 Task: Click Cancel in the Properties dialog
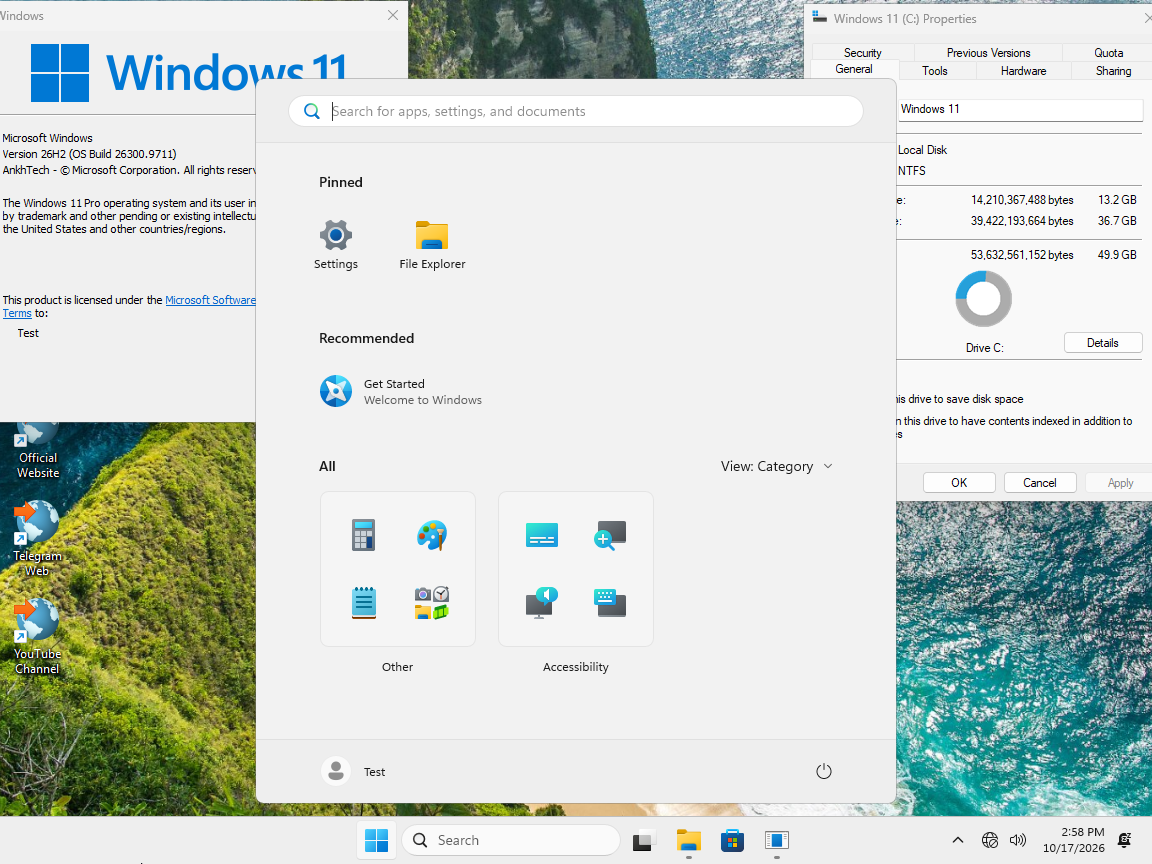[x=1040, y=483]
